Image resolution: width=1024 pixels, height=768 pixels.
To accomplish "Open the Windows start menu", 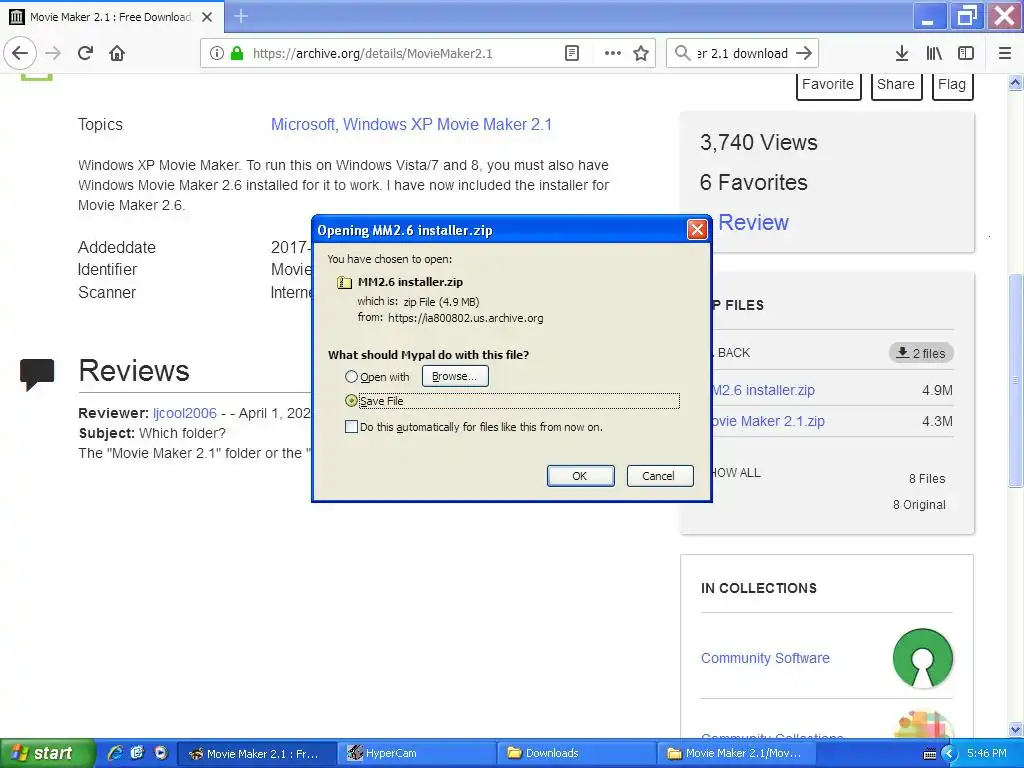I will [47, 753].
